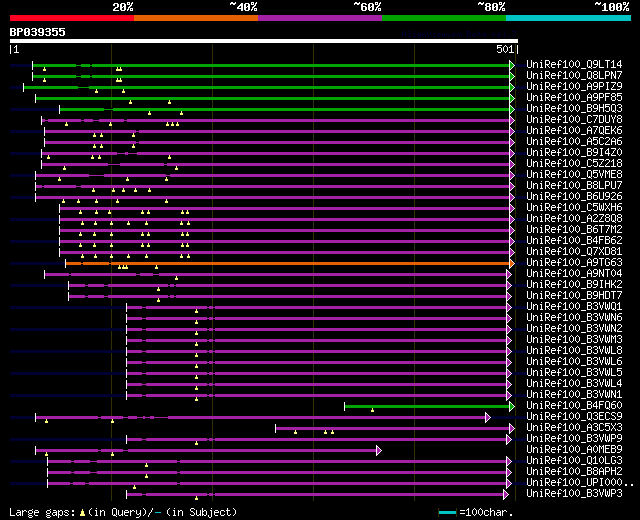Select the UniRef100_B3VWL5 text
Viewport: 640px width, 520px height.
pos(574,373)
